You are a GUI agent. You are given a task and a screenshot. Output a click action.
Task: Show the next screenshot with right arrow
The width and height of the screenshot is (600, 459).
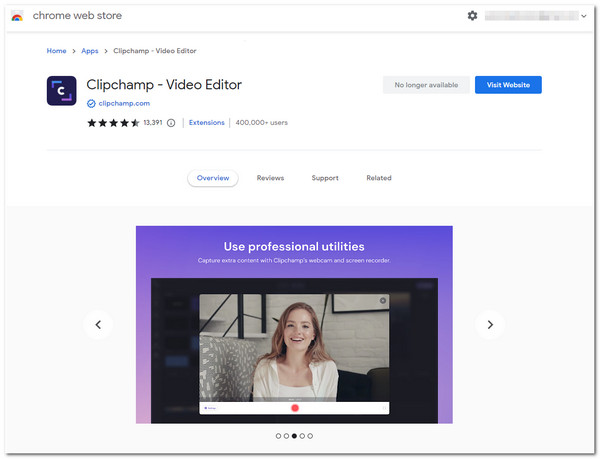point(490,324)
